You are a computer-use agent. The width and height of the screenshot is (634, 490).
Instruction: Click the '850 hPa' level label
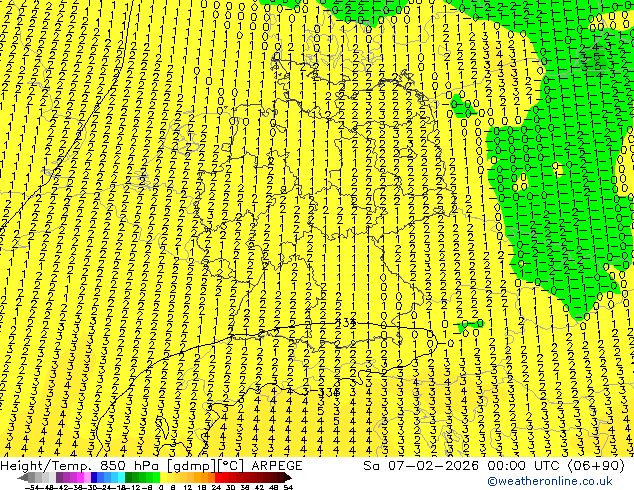click(x=130, y=466)
